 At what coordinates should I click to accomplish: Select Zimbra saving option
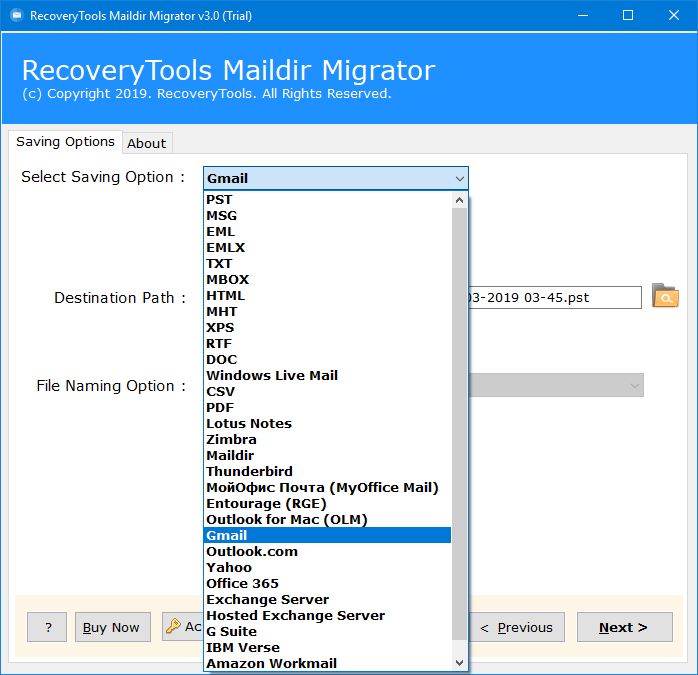[327, 439]
